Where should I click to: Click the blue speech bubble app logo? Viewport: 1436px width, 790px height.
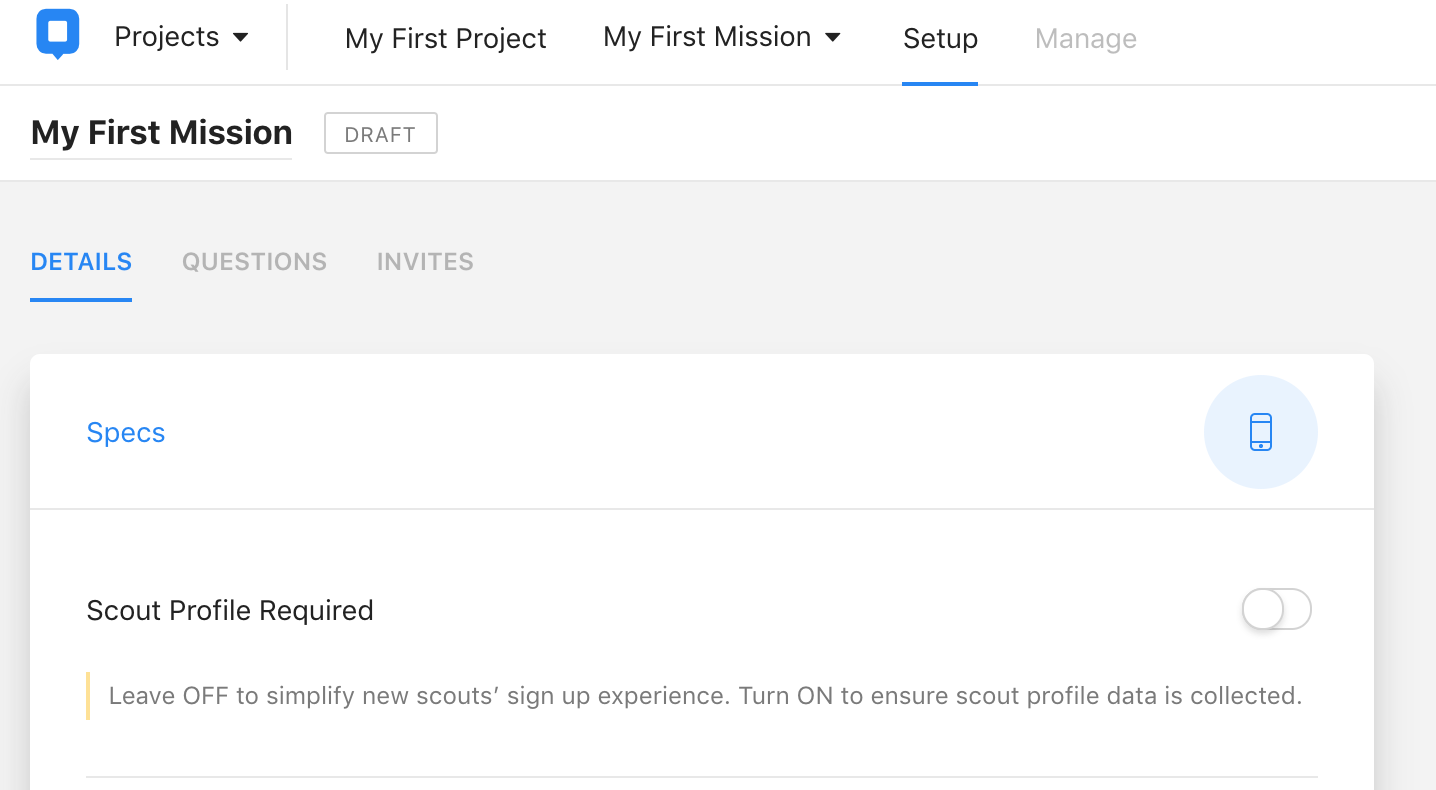(x=58, y=34)
